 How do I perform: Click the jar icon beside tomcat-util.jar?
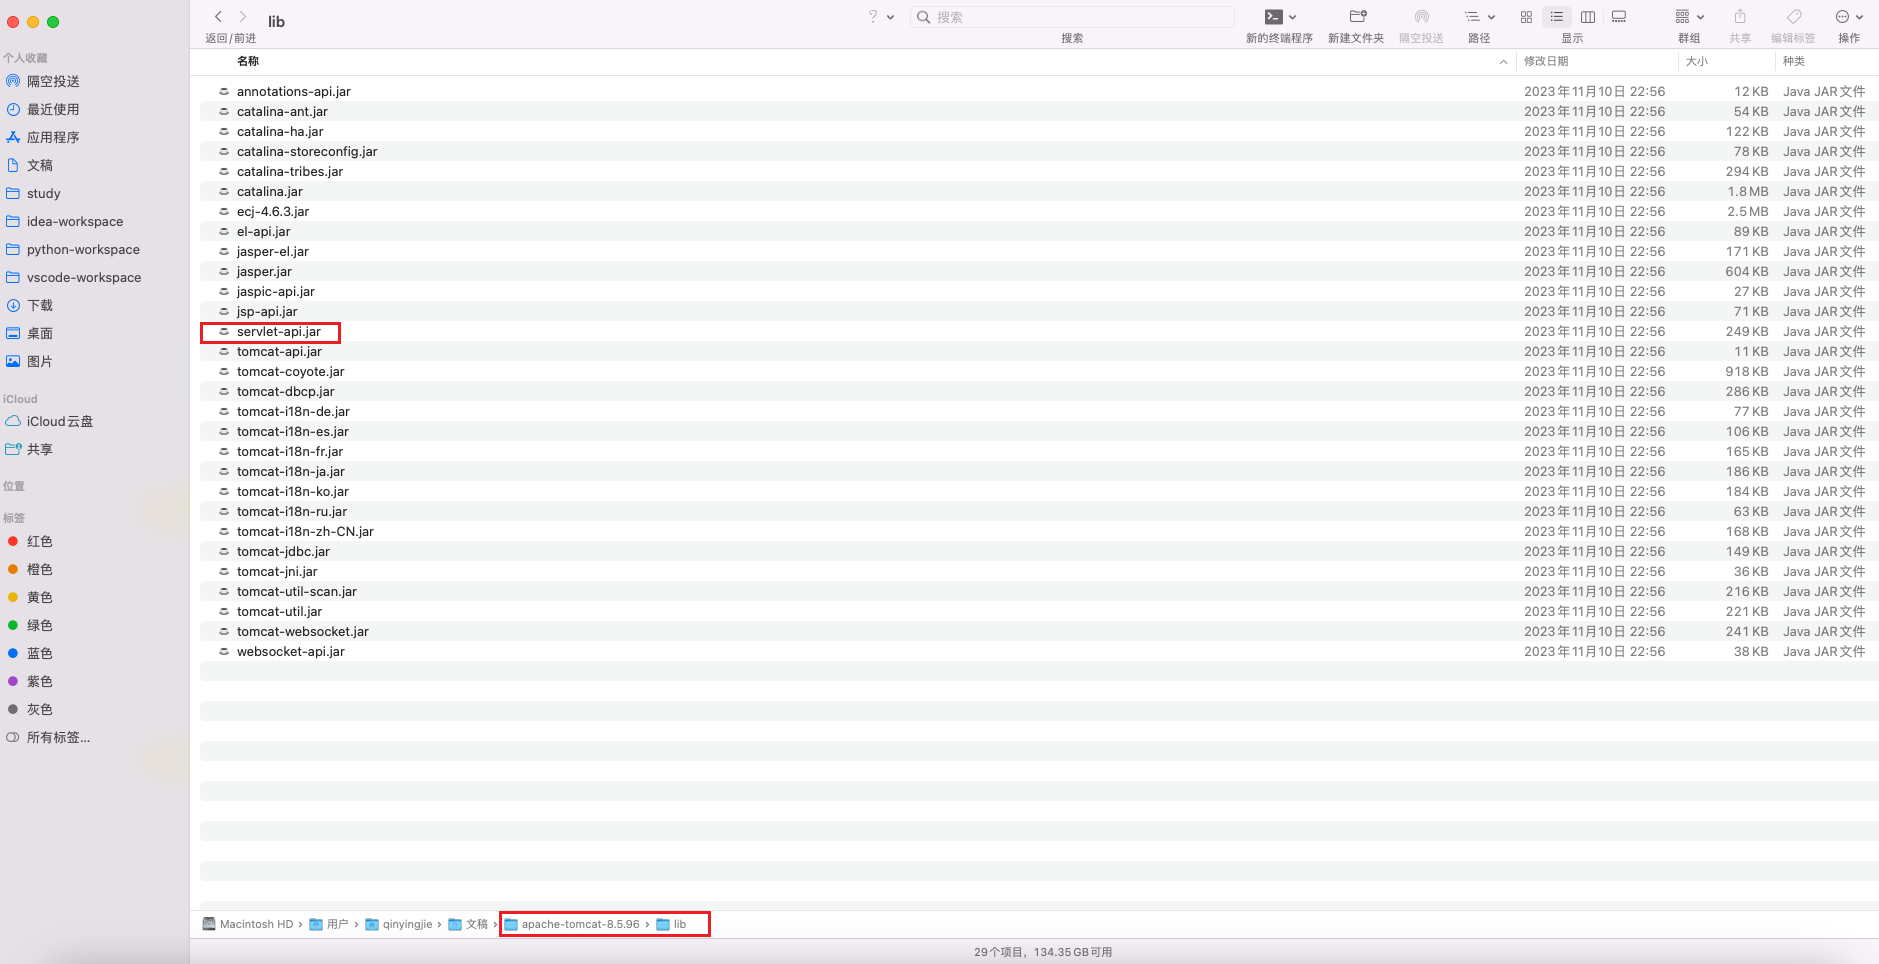coord(224,611)
